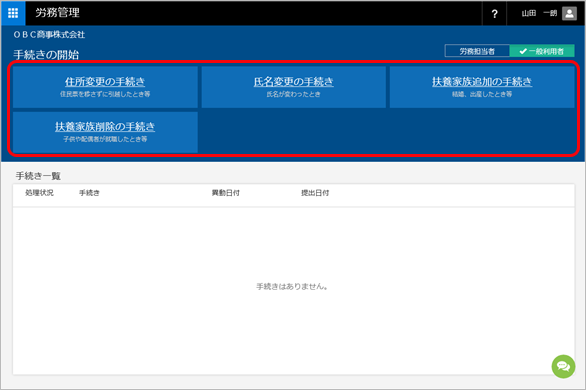Screen dimensions: 586x390
Task: Click the 手続き column header
Action: click(x=89, y=193)
